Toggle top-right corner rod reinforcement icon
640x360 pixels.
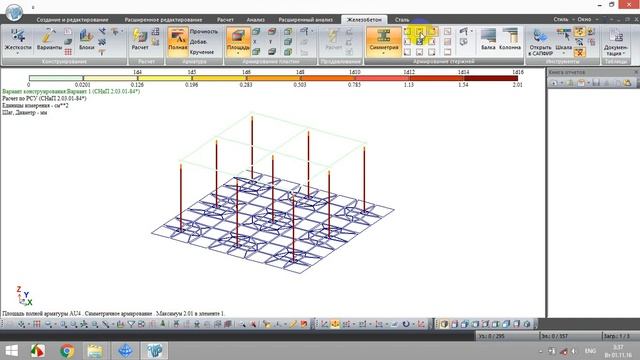click(432, 31)
